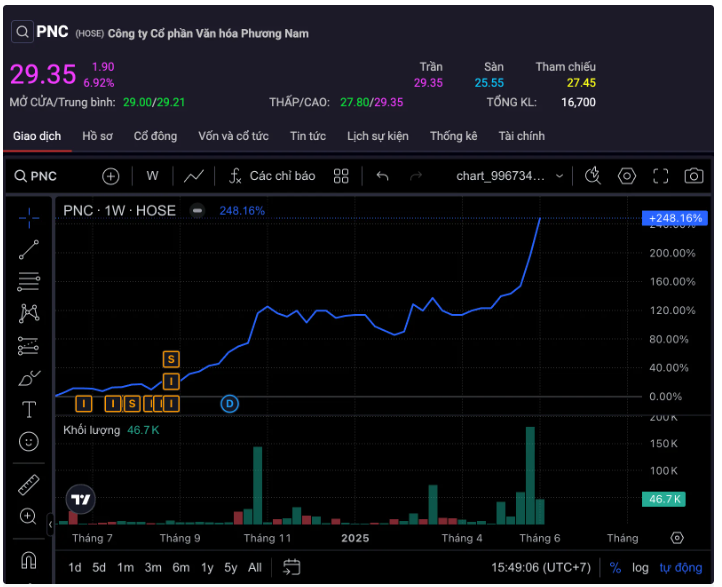Screen dimensions: 722x587
Task: Click the TradingView logo on chart
Action: 81,499
